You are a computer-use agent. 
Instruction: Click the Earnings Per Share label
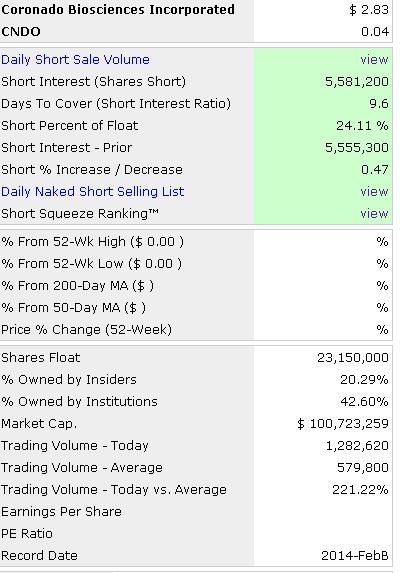61,512
